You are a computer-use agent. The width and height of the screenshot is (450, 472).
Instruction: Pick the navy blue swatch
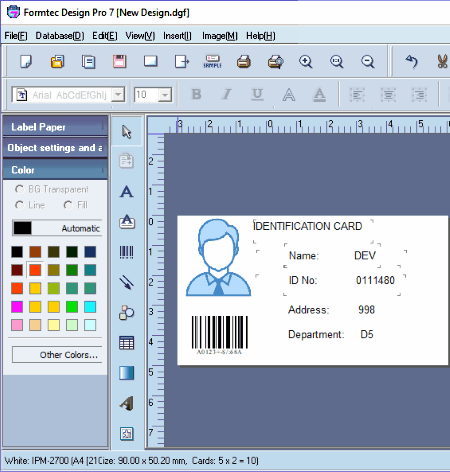click(90, 252)
